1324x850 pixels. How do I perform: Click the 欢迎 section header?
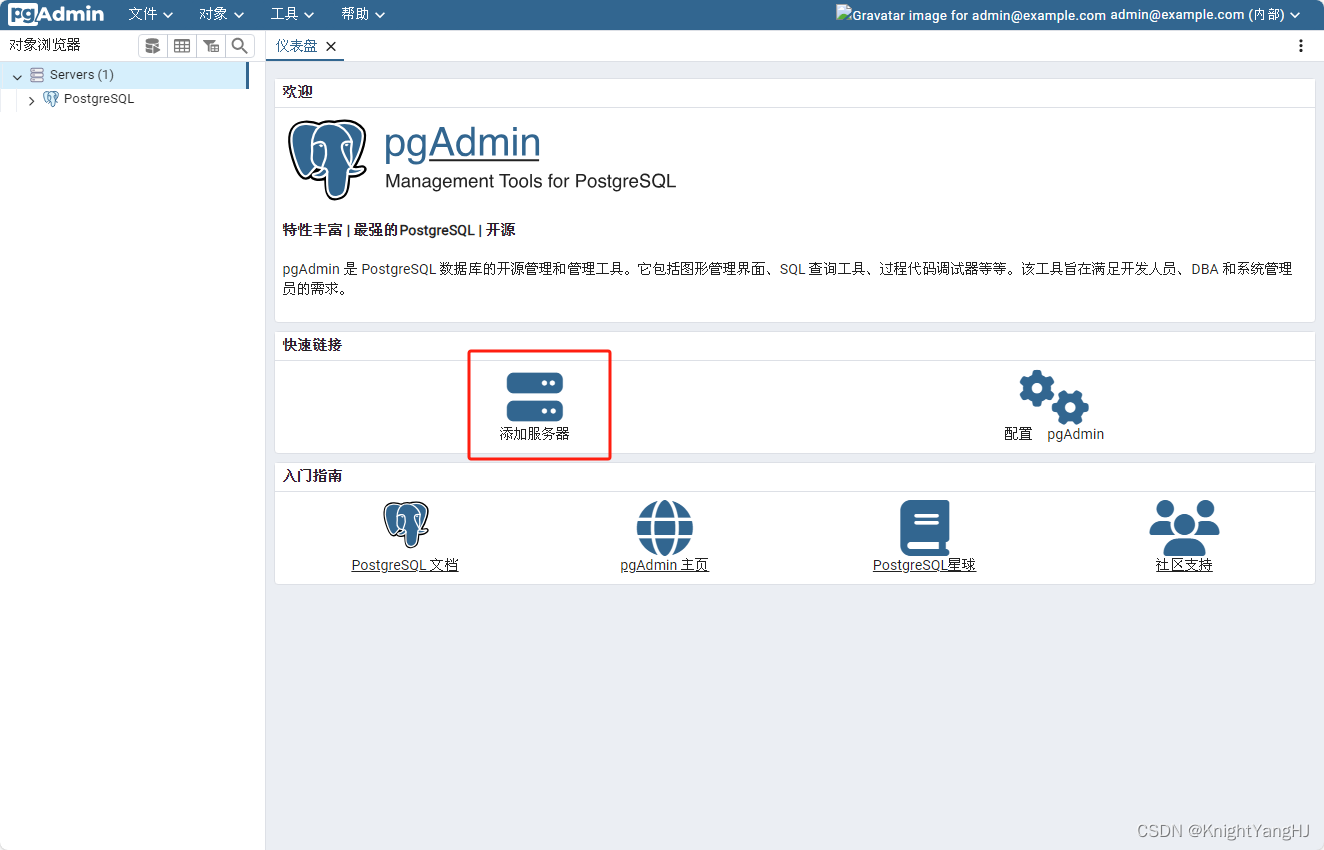298,92
